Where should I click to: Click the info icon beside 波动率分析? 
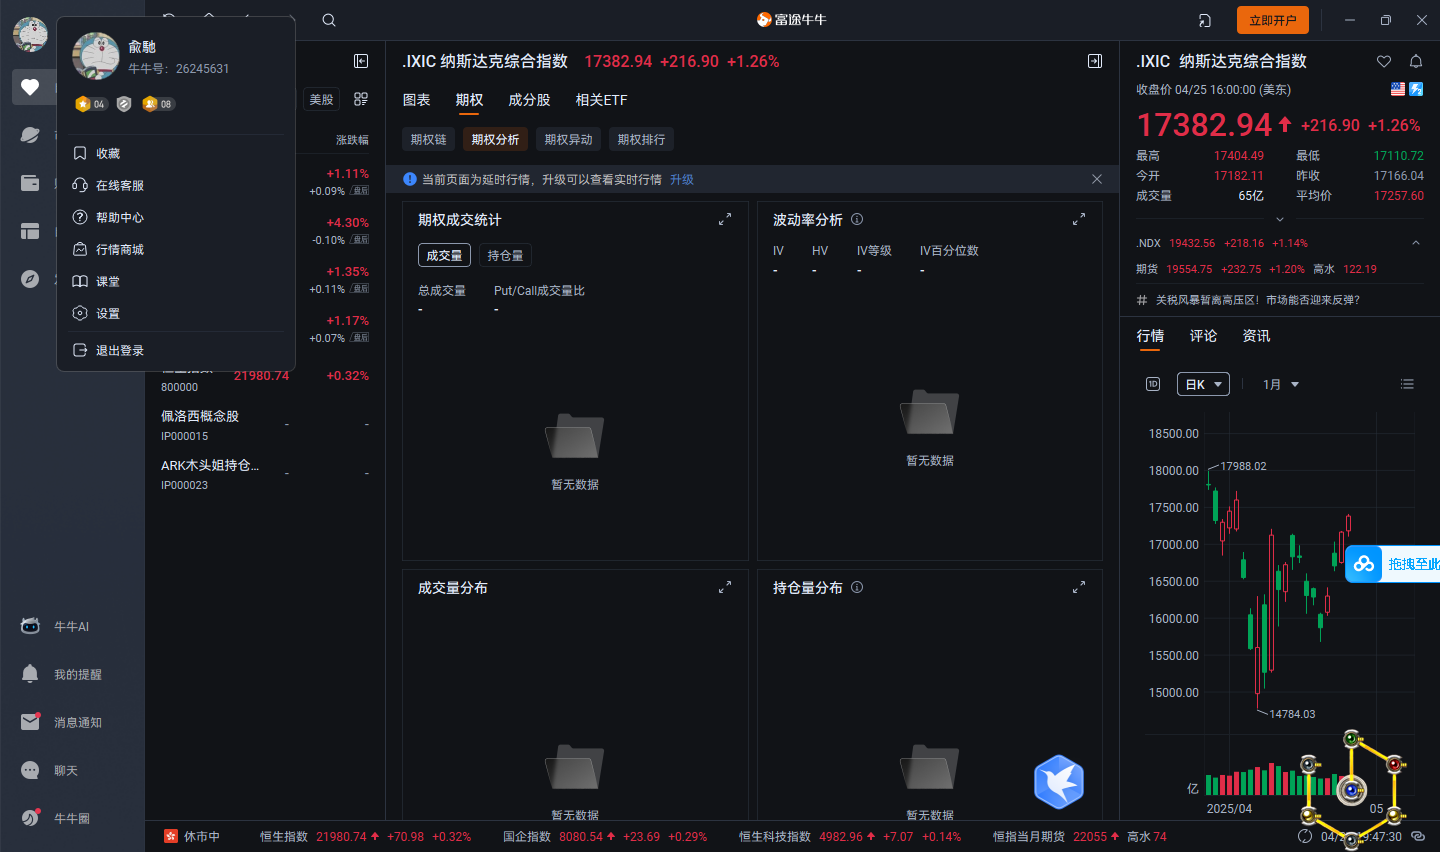coord(857,219)
